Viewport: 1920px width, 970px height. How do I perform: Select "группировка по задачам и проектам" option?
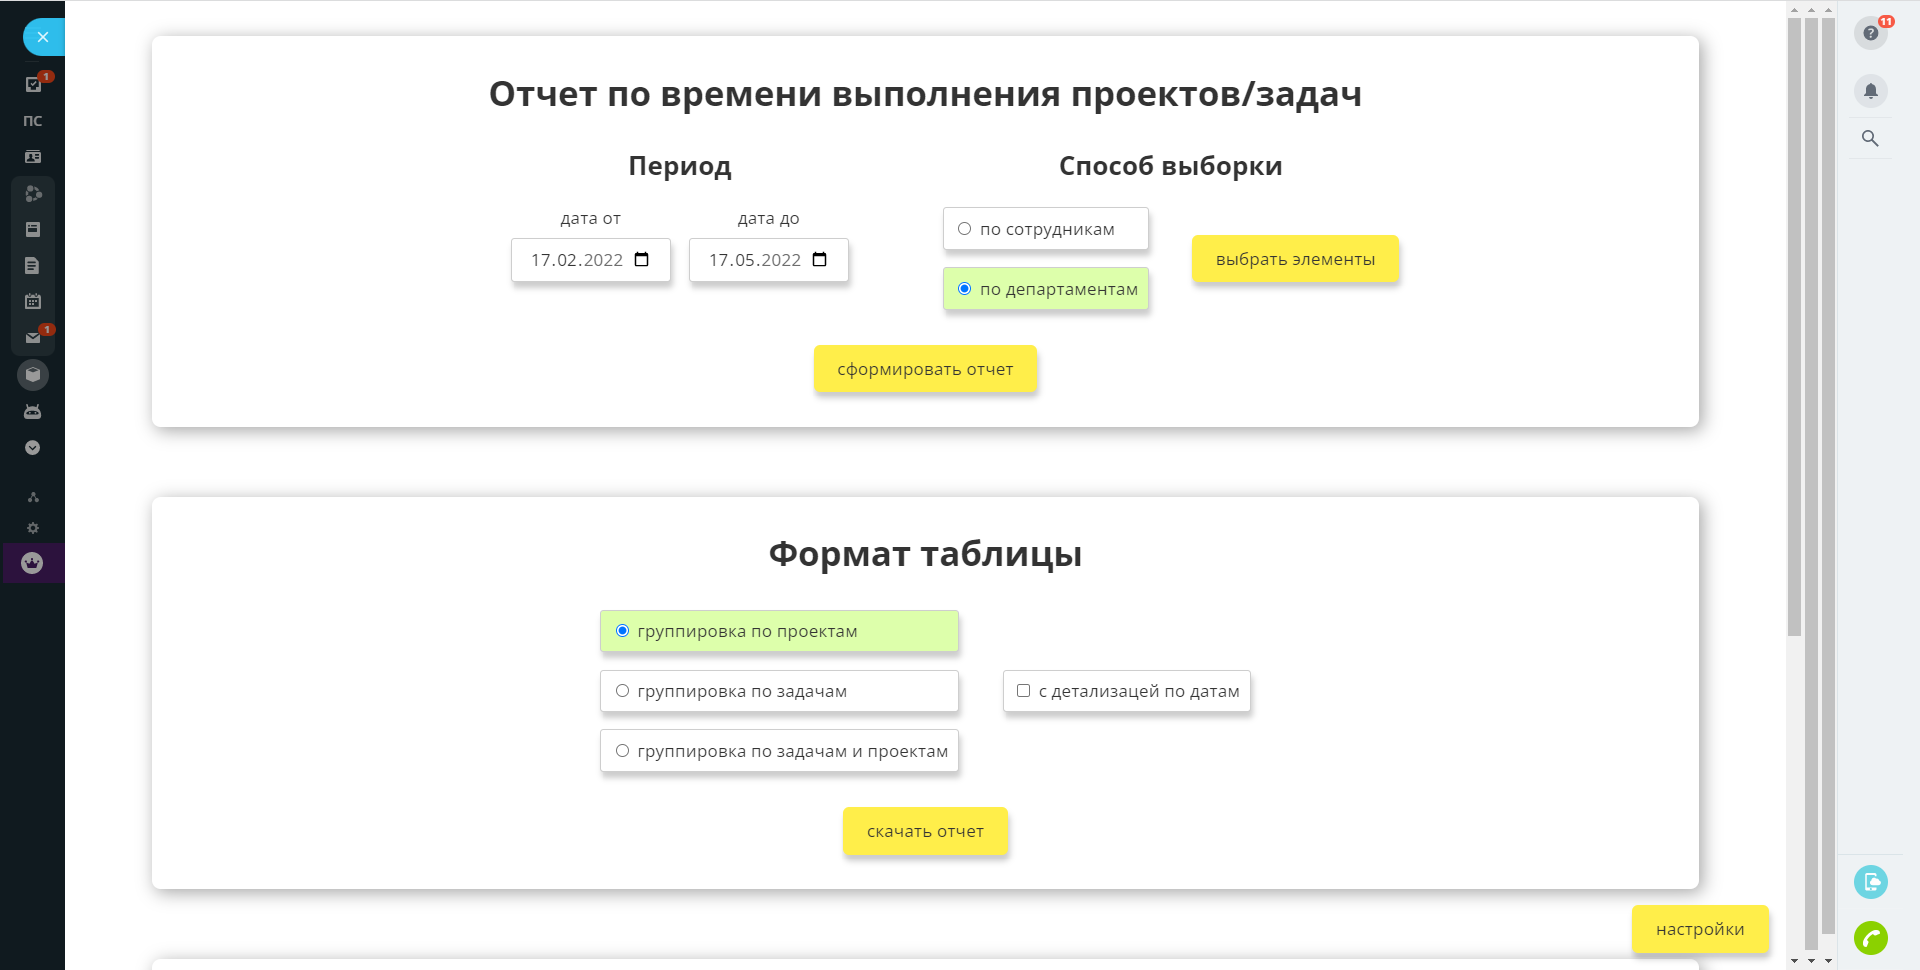tap(779, 751)
